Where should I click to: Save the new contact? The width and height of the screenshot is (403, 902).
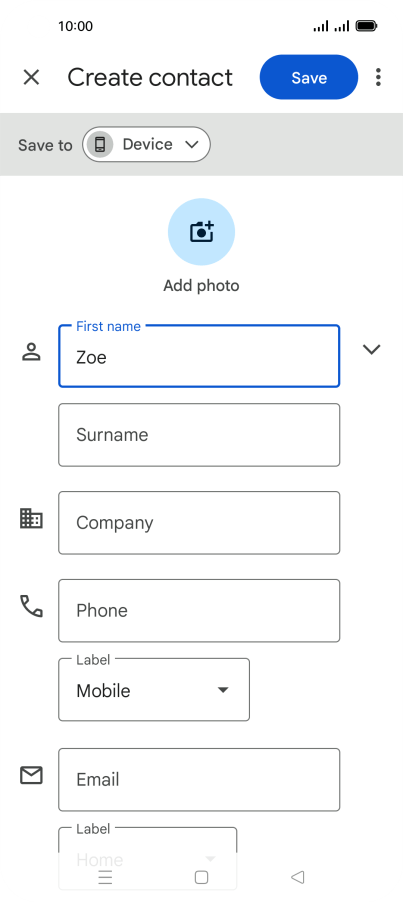[309, 77]
